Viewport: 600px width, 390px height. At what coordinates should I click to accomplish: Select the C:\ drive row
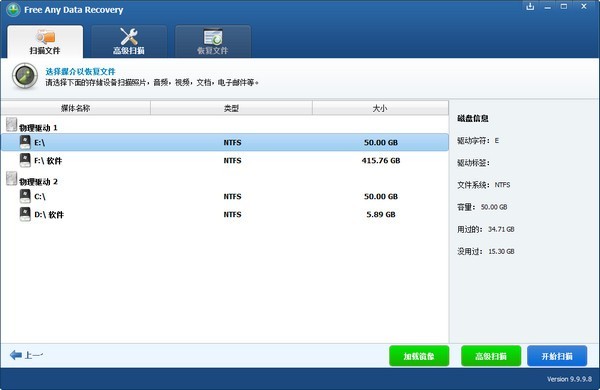click(225, 196)
